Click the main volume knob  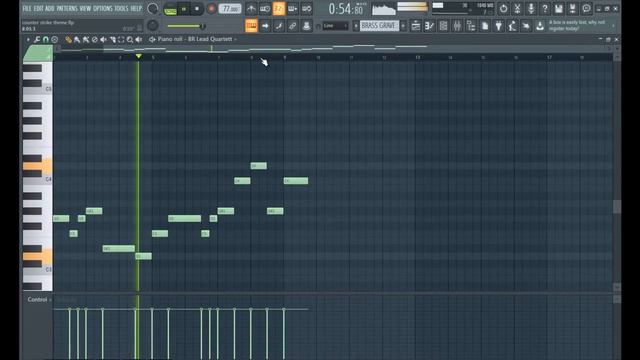pos(153,9)
